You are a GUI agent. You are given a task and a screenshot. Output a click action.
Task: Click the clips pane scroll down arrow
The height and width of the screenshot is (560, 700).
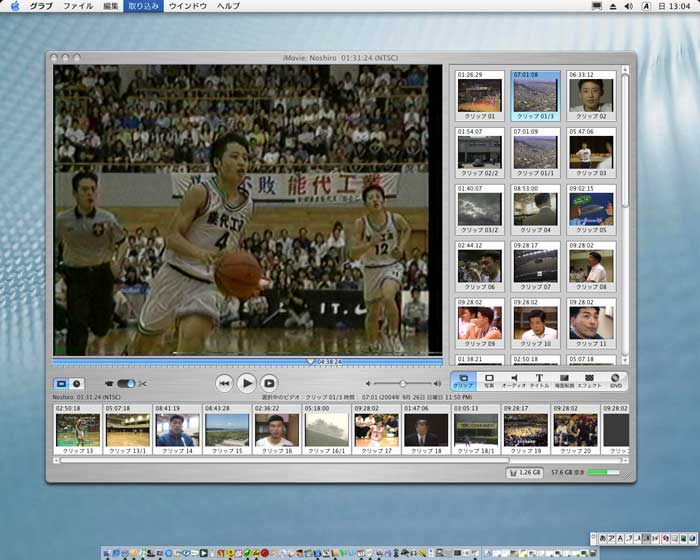click(625, 360)
